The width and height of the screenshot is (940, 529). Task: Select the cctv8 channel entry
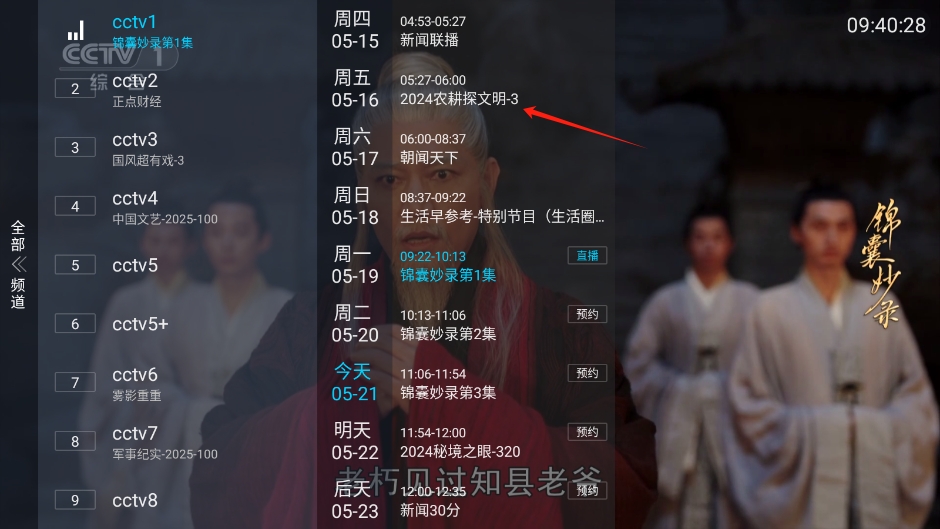point(135,500)
